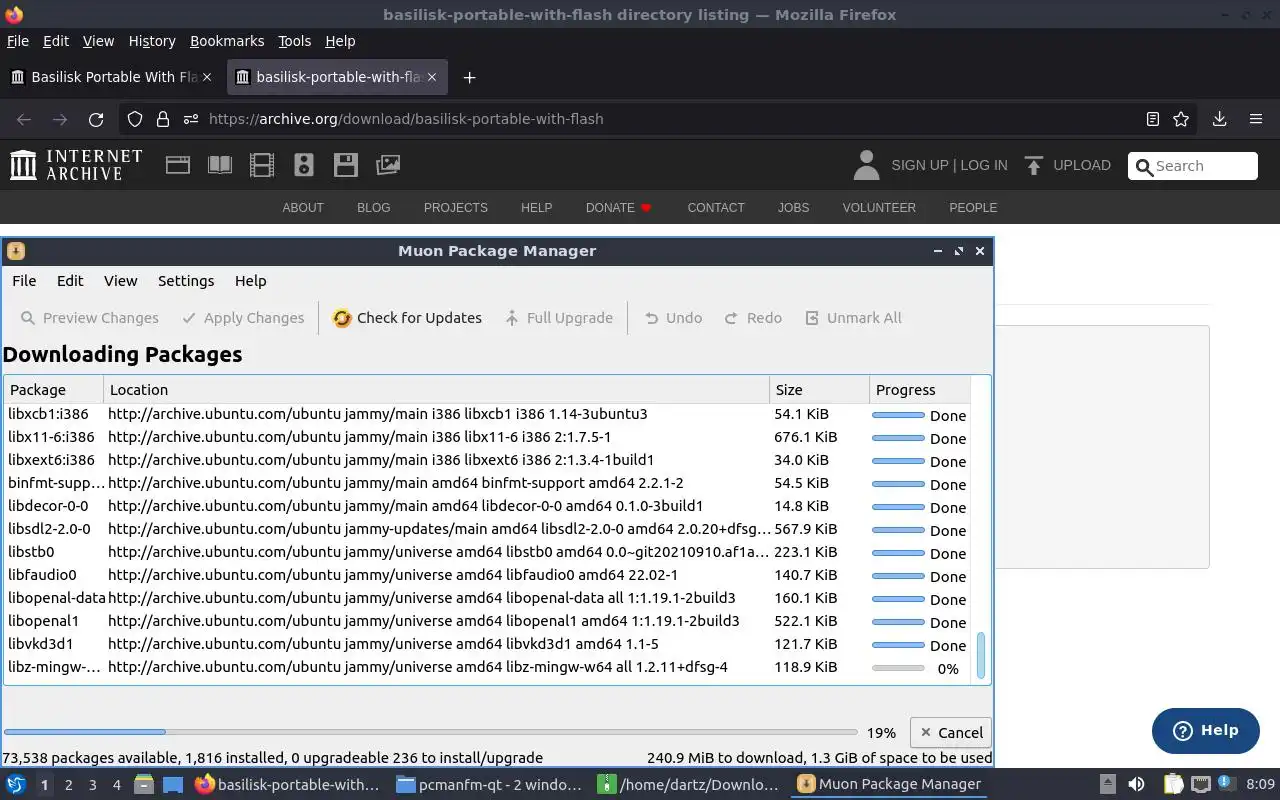The height and width of the screenshot is (800, 1280).
Task: Open the Images icon in Archive header
Action: point(388,165)
